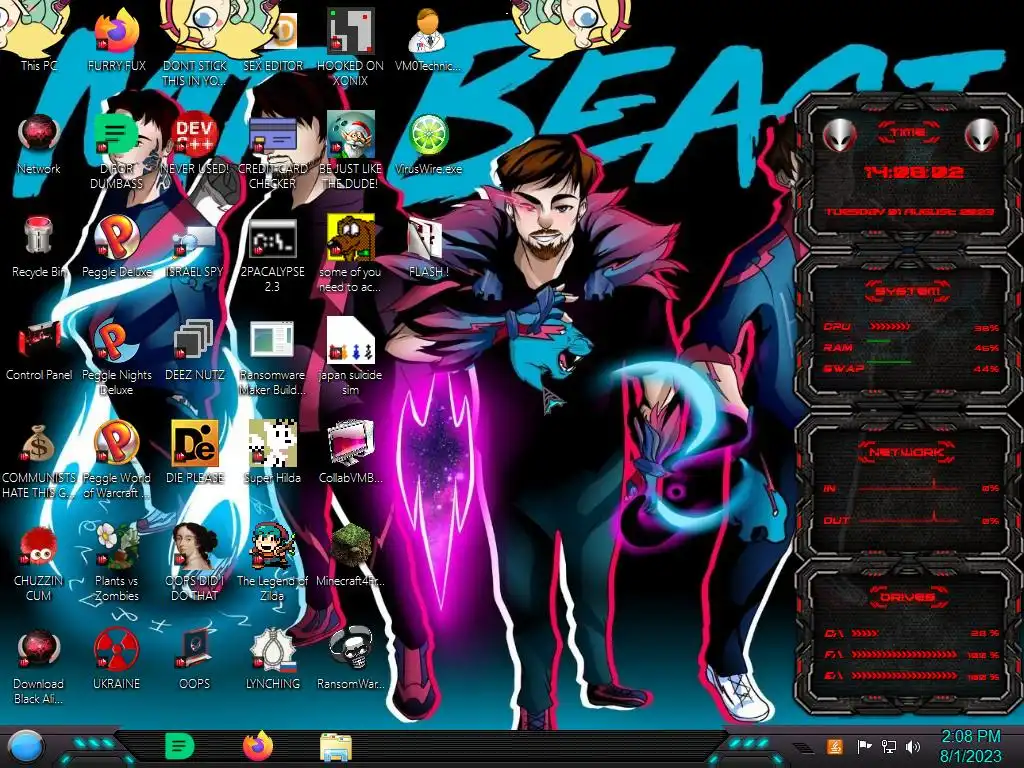Image resolution: width=1024 pixels, height=768 pixels.
Task: Click the TIME widget header
Action: pos(908,133)
